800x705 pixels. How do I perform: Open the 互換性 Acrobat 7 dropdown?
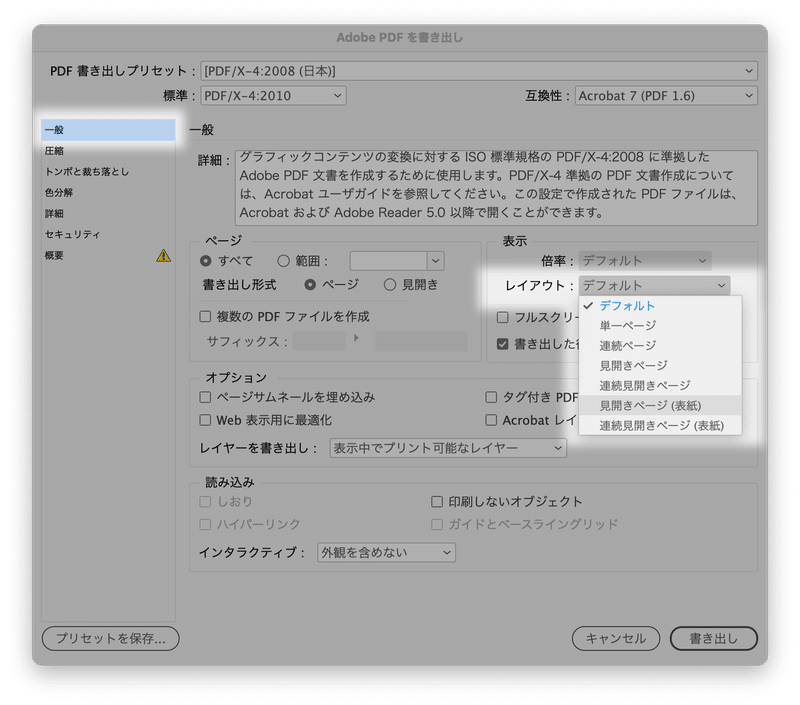666,95
